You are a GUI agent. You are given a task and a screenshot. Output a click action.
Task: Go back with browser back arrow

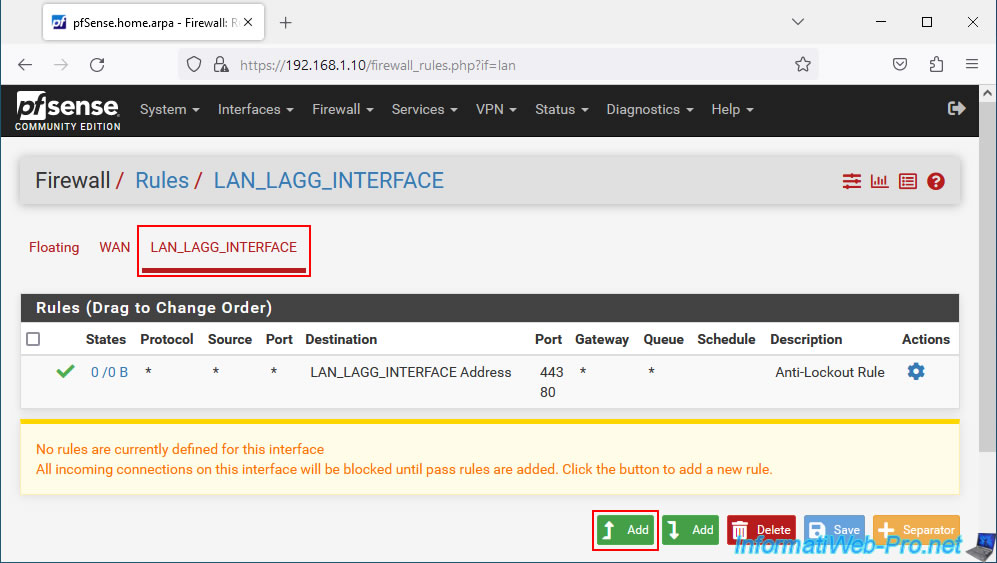[x=25, y=65]
